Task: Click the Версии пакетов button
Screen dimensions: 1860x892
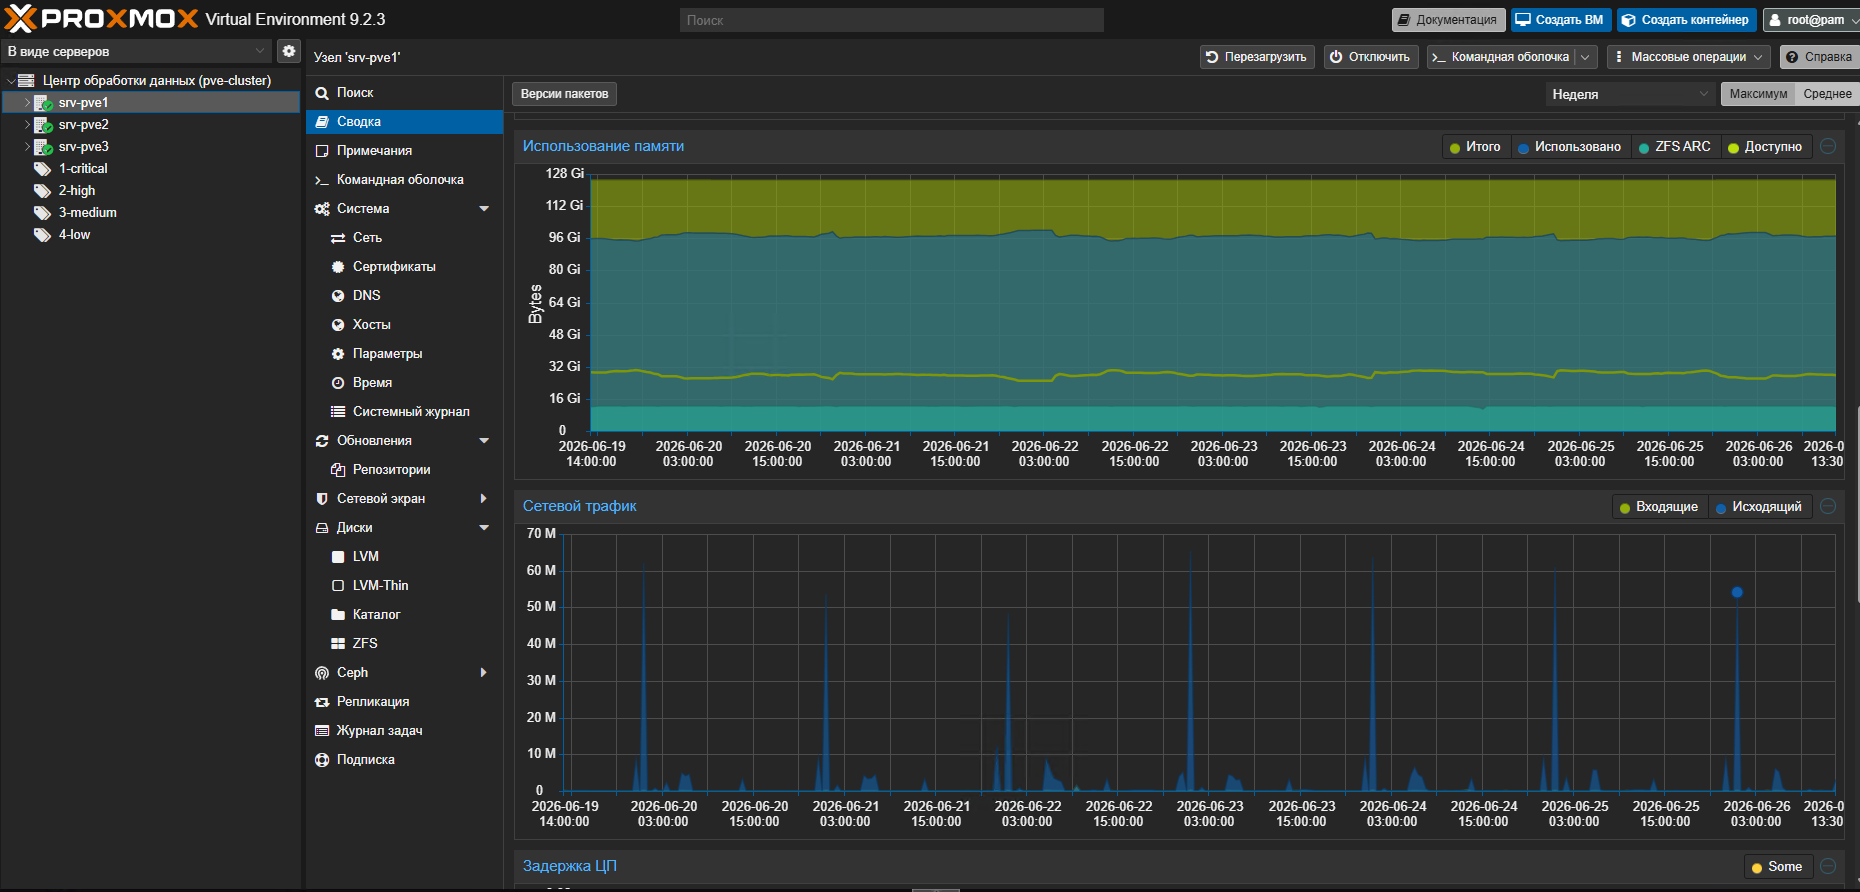Action: (564, 94)
